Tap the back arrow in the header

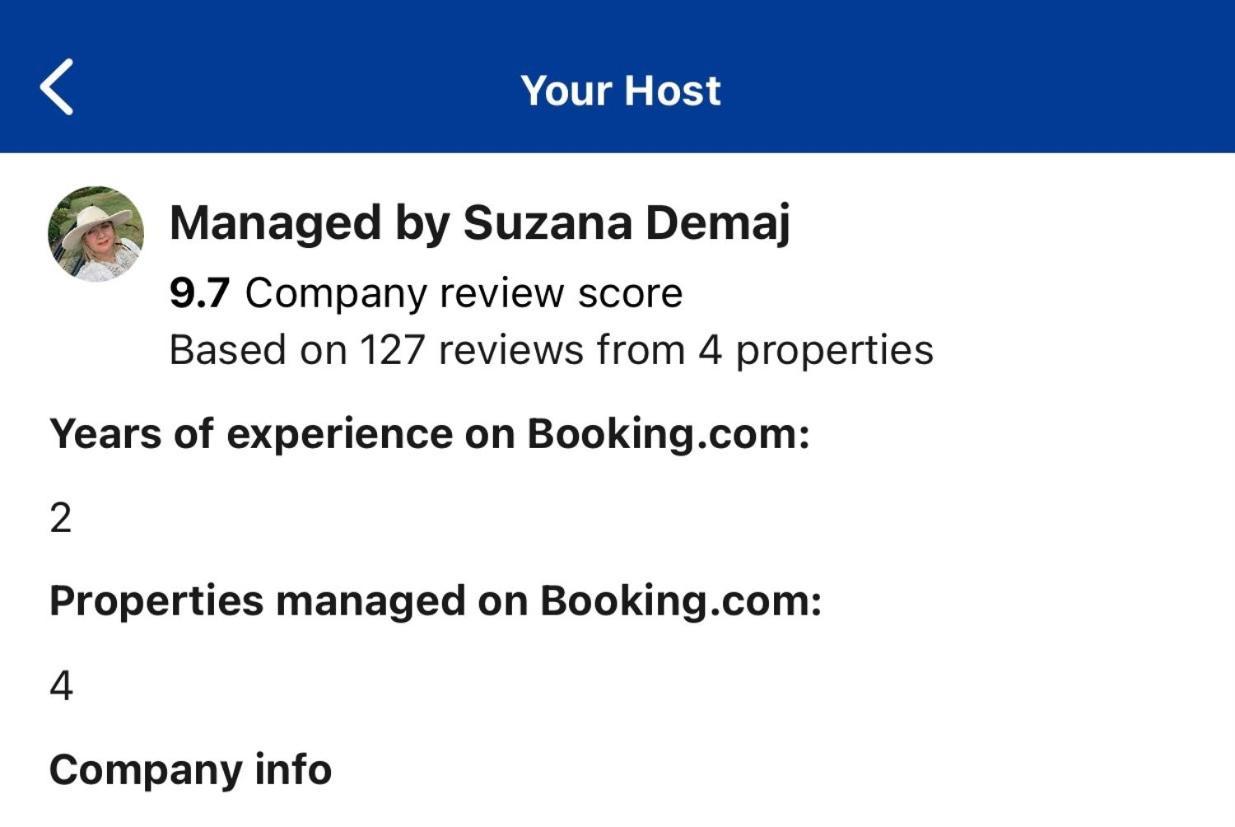tap(57, 88)
